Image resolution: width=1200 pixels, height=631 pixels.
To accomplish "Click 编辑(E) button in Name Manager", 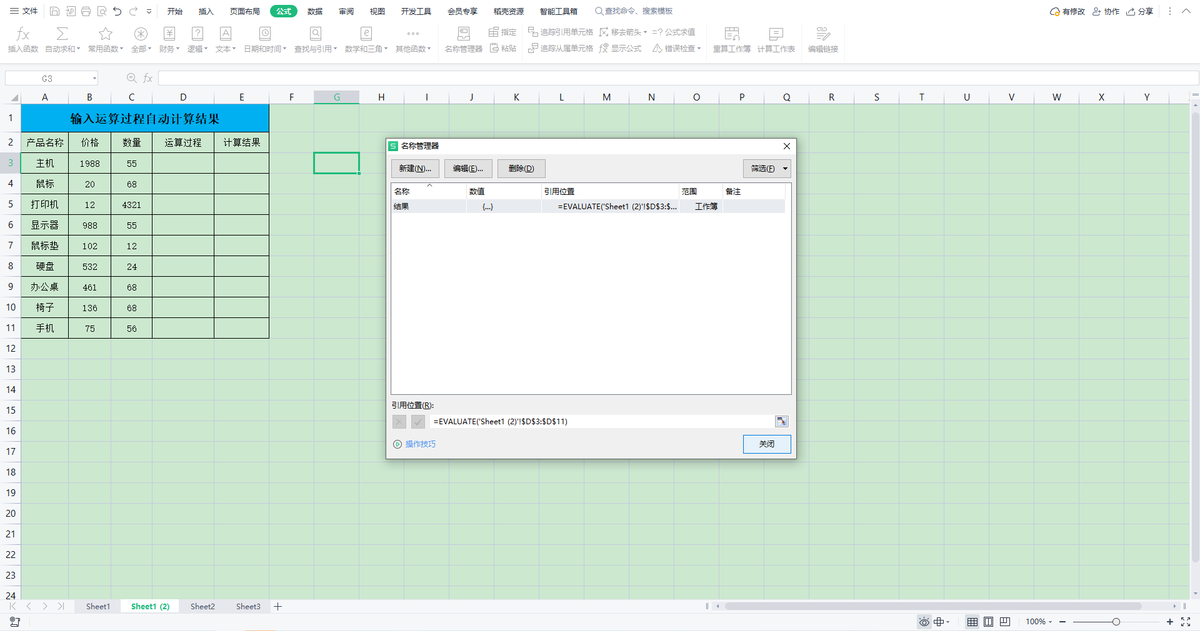I will 468,168.
